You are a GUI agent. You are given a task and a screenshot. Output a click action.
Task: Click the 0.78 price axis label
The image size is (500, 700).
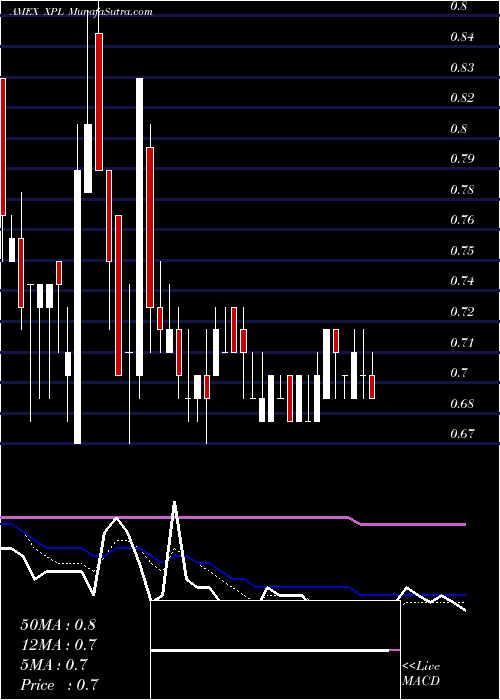(462, 190)
